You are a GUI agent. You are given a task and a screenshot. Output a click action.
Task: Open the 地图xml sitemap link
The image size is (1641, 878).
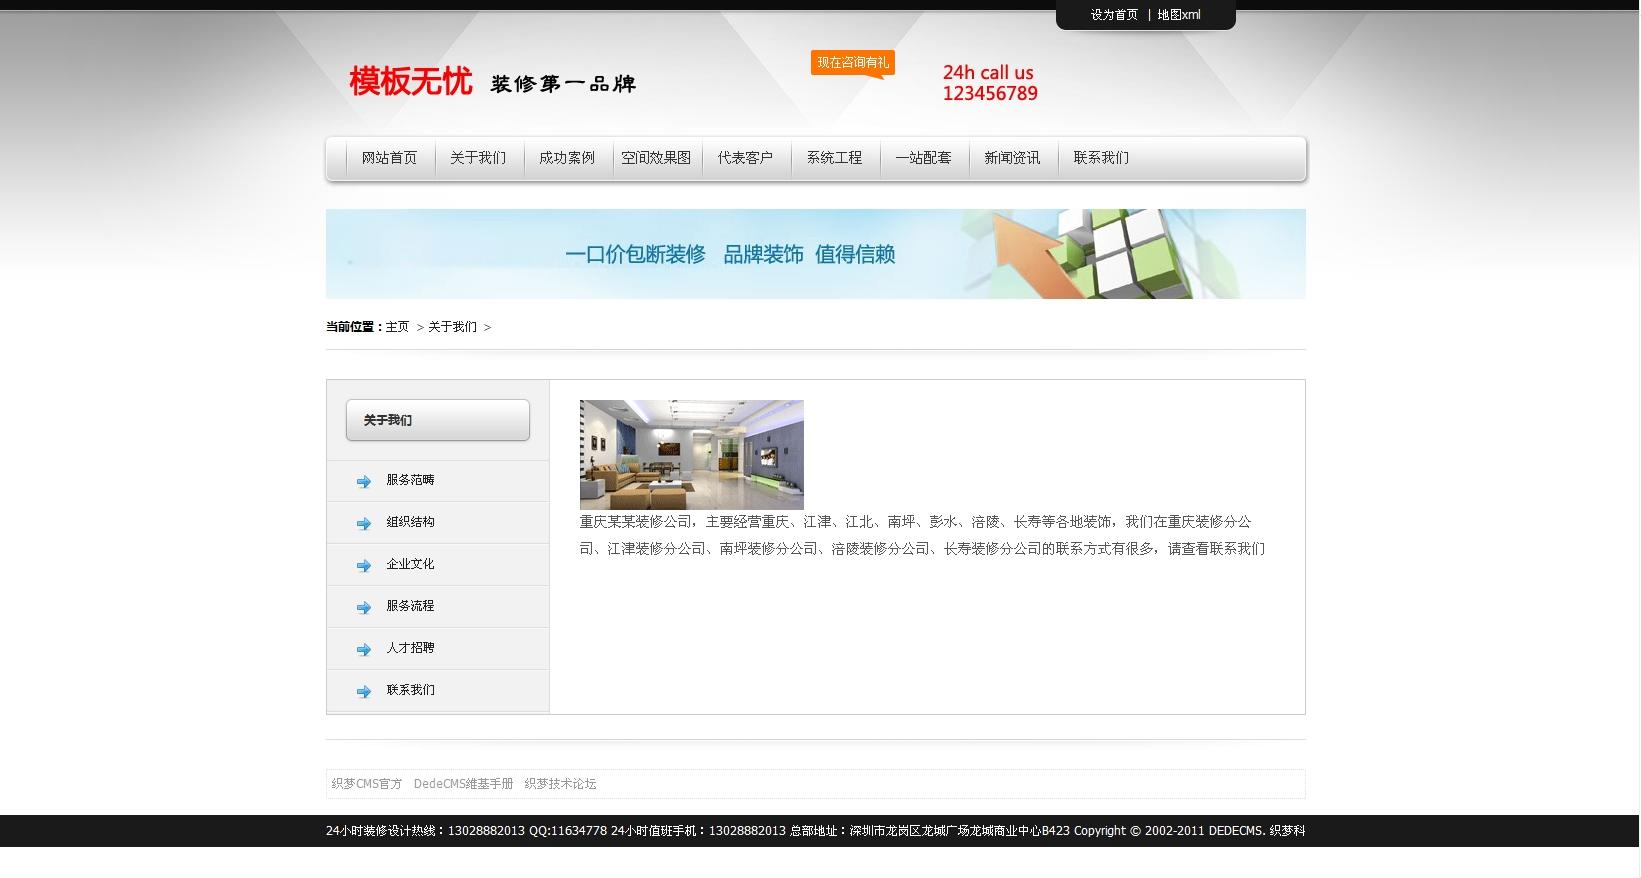[1179, 15]
